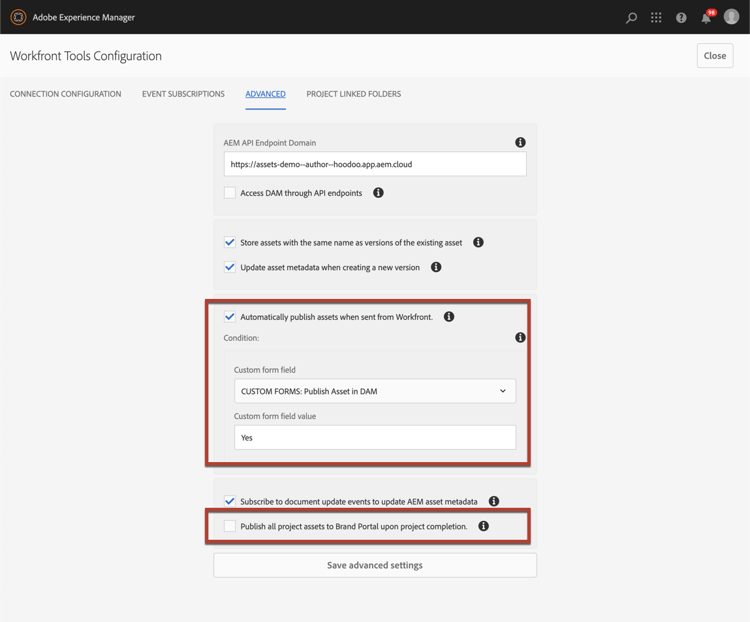Open the search magnifier in the header
The height and width of the screenshot is (622, 750).
[631, 18]
